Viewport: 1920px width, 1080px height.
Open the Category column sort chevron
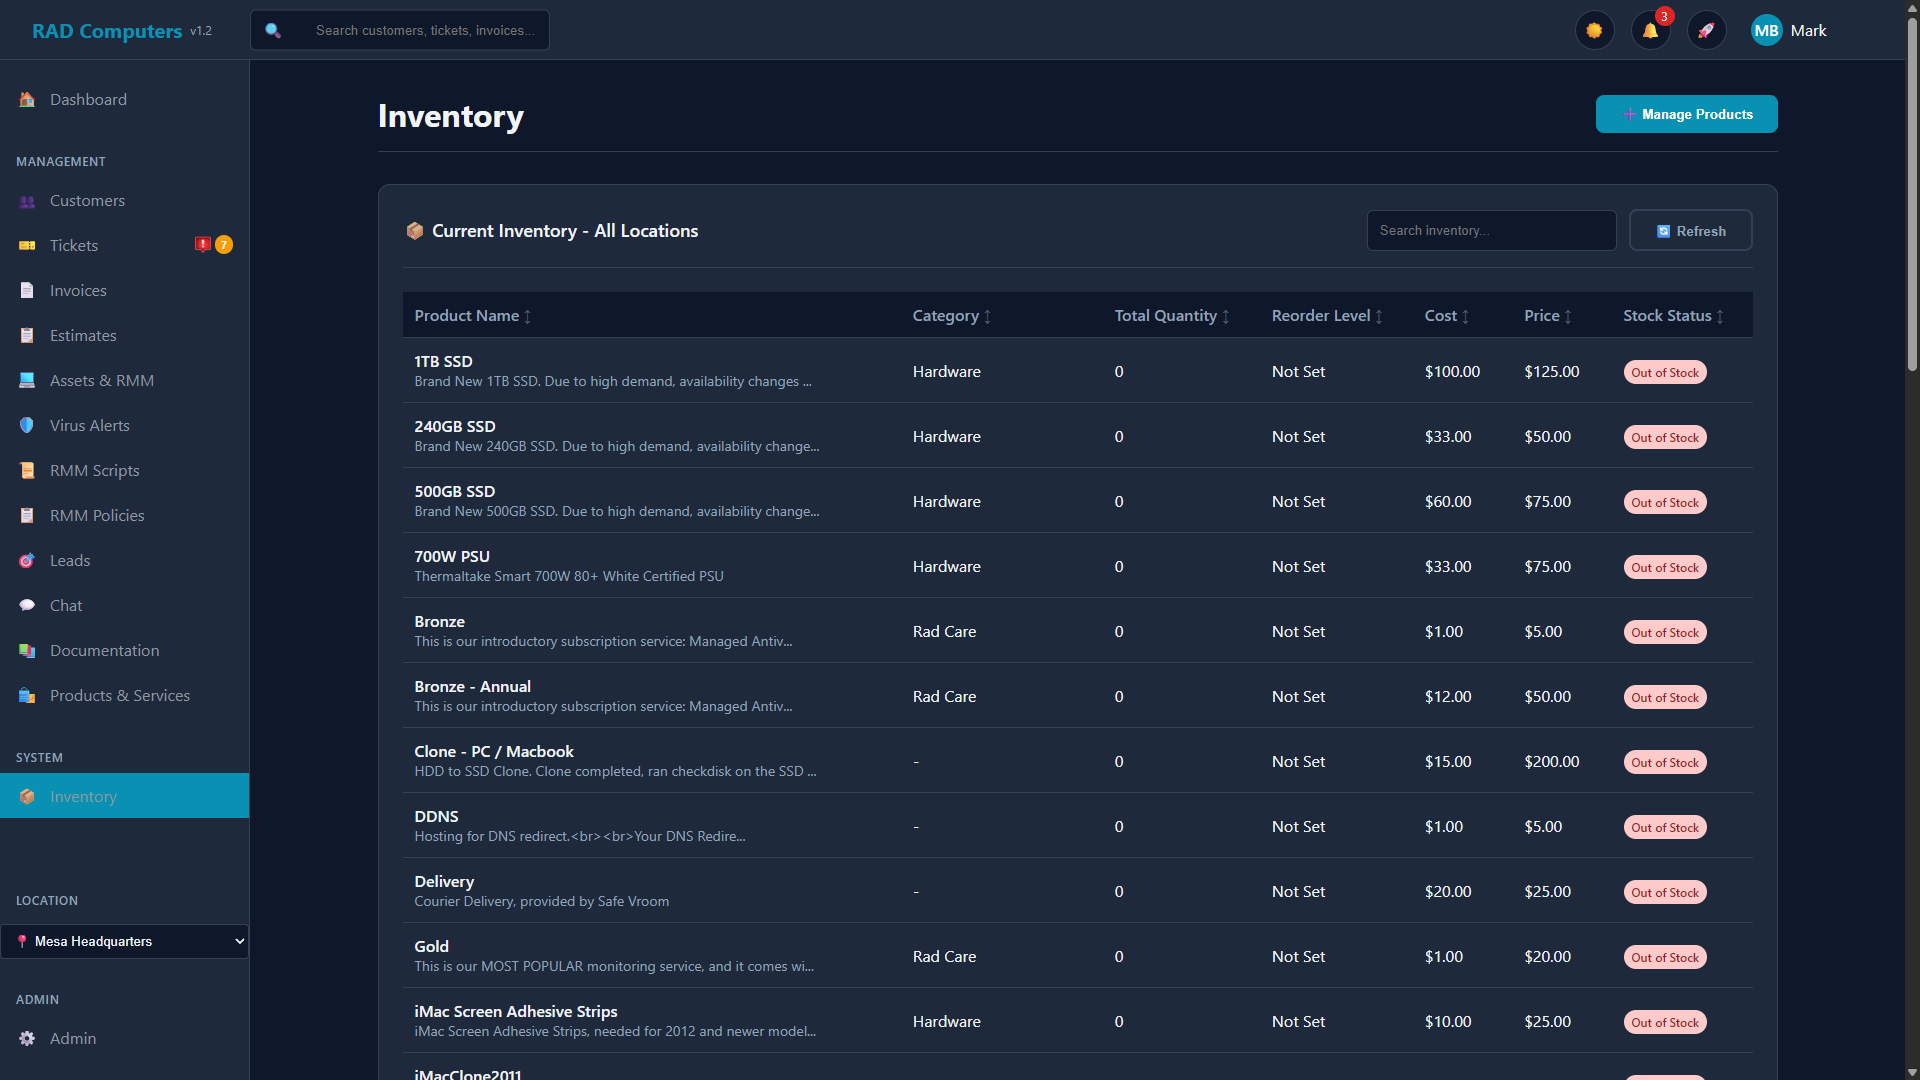pos(986,316)
